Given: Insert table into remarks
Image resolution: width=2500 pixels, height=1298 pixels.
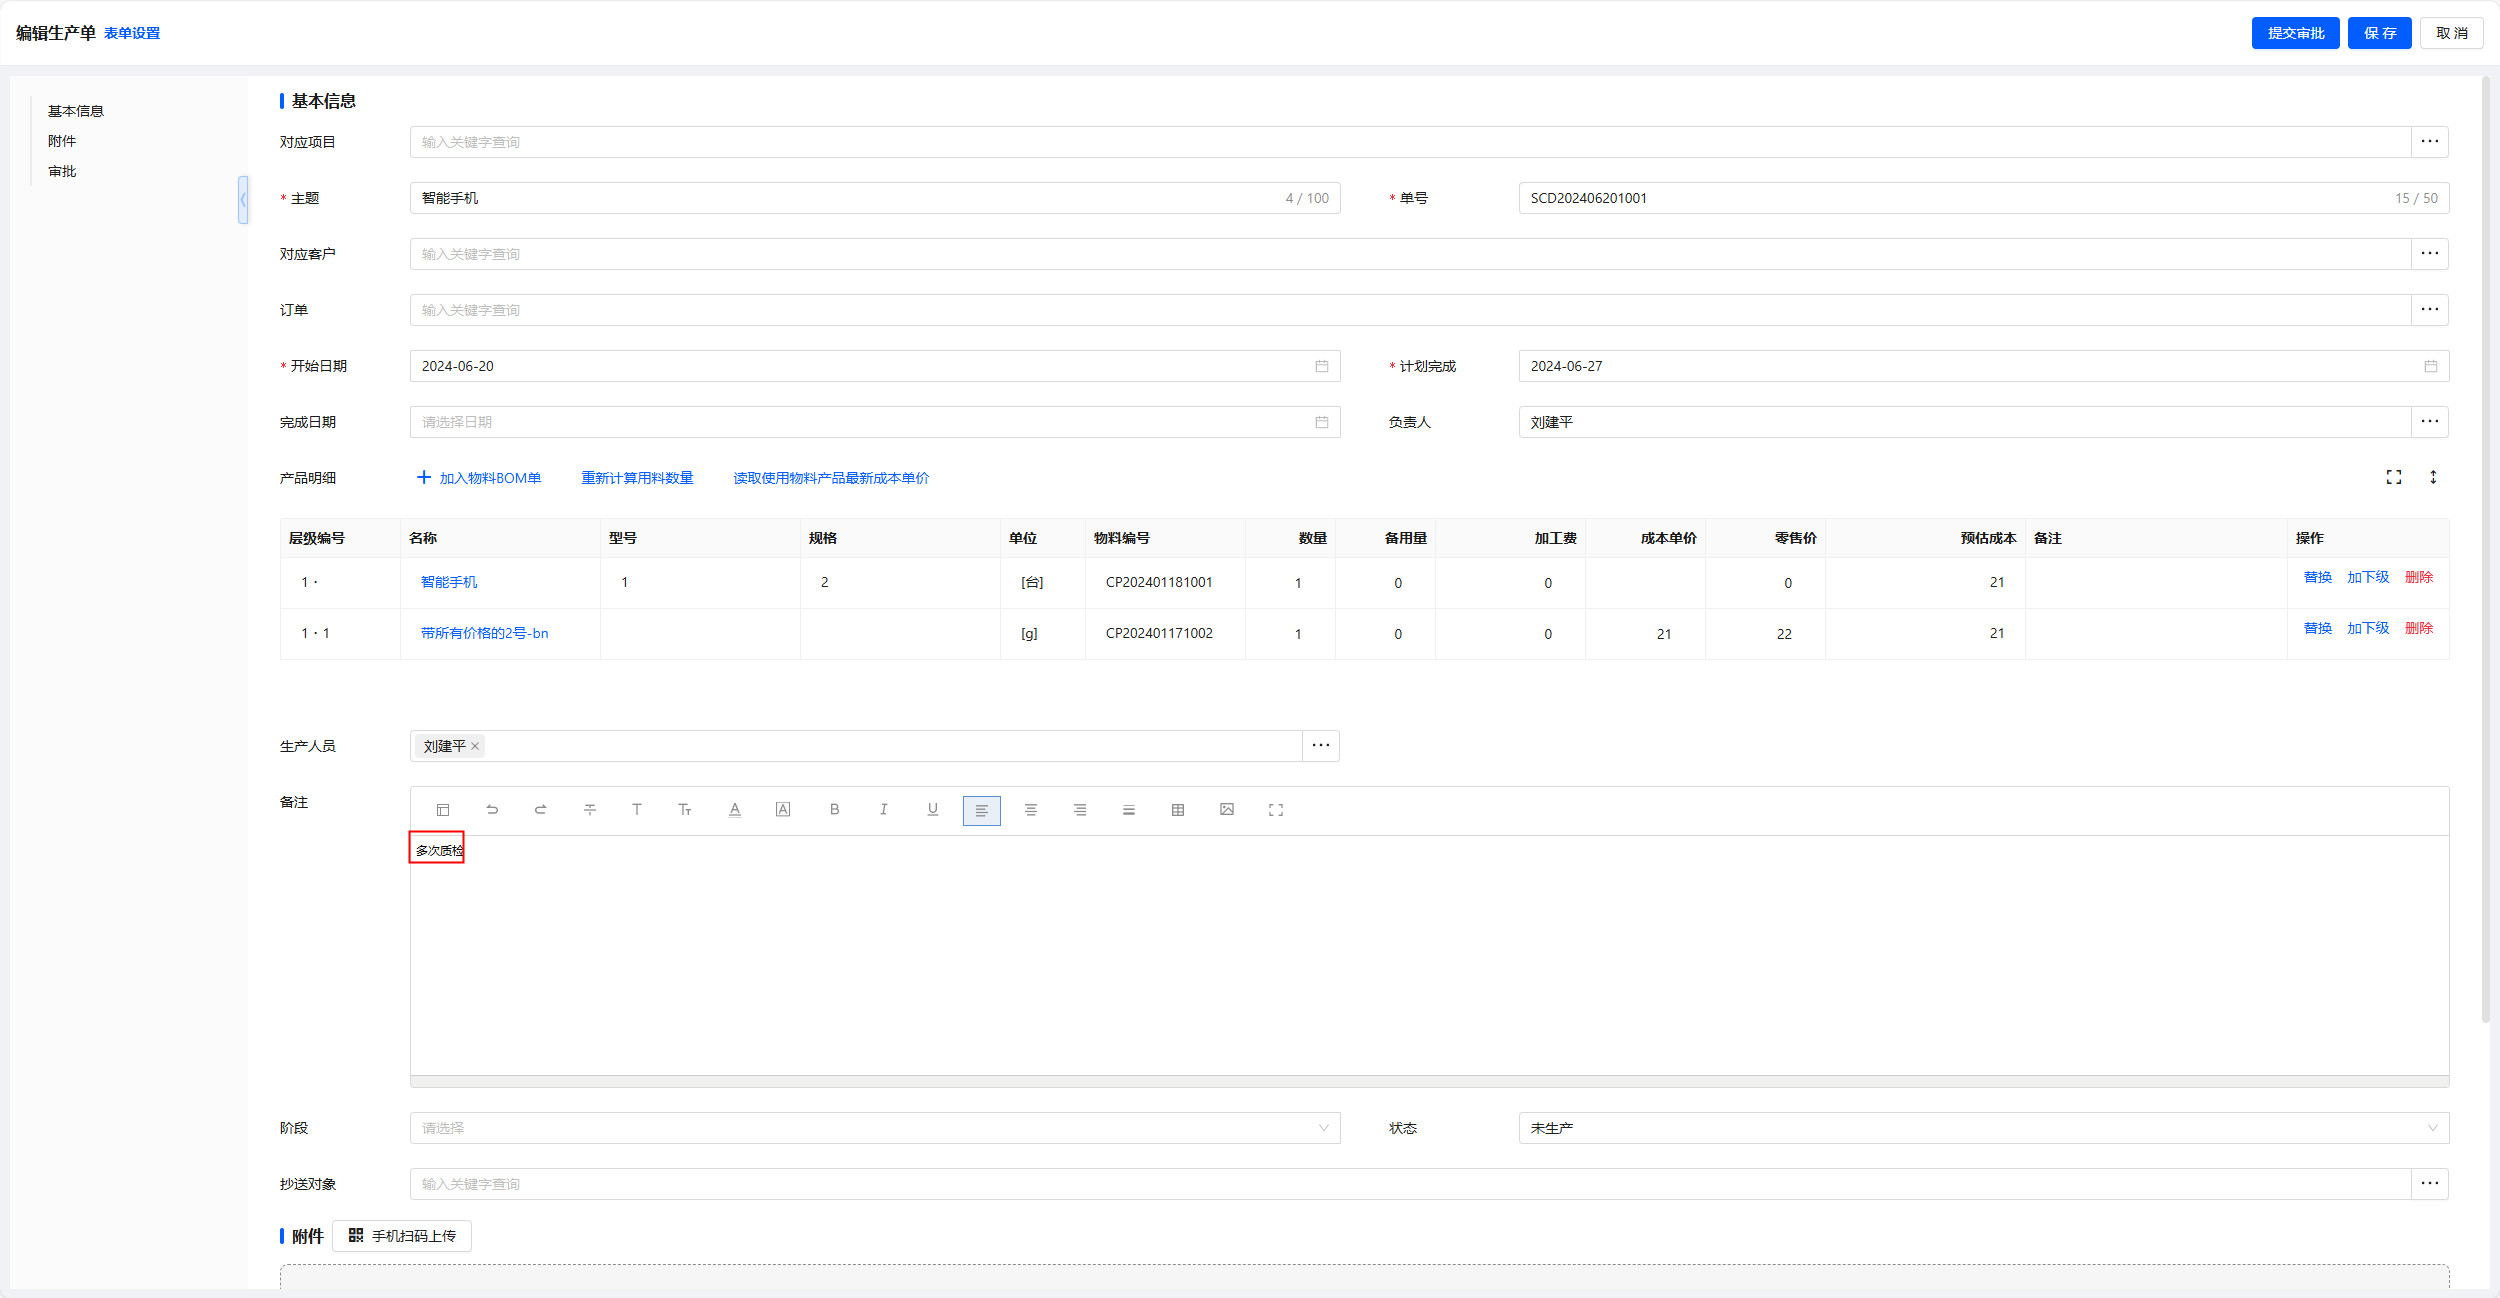Looking at the screenshot, I should (1178, 810).
